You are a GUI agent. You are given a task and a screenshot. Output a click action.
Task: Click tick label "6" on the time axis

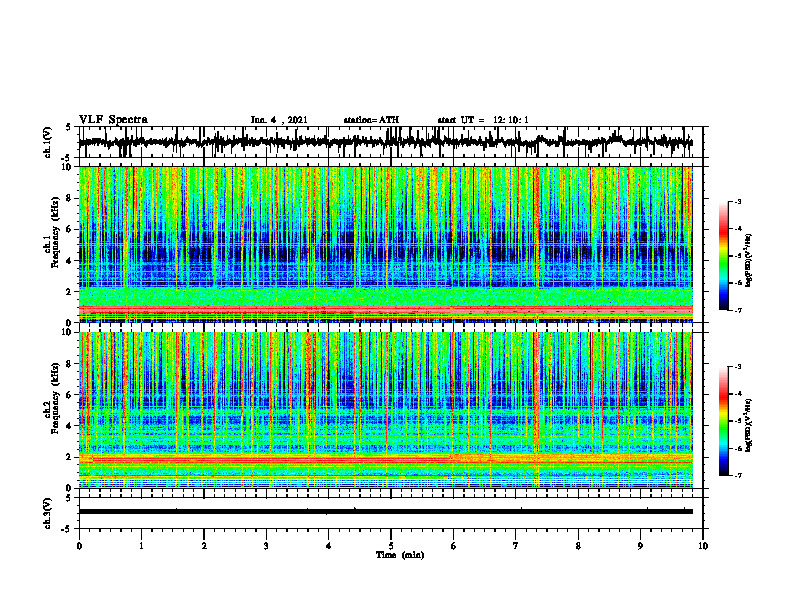pos(454,546)
